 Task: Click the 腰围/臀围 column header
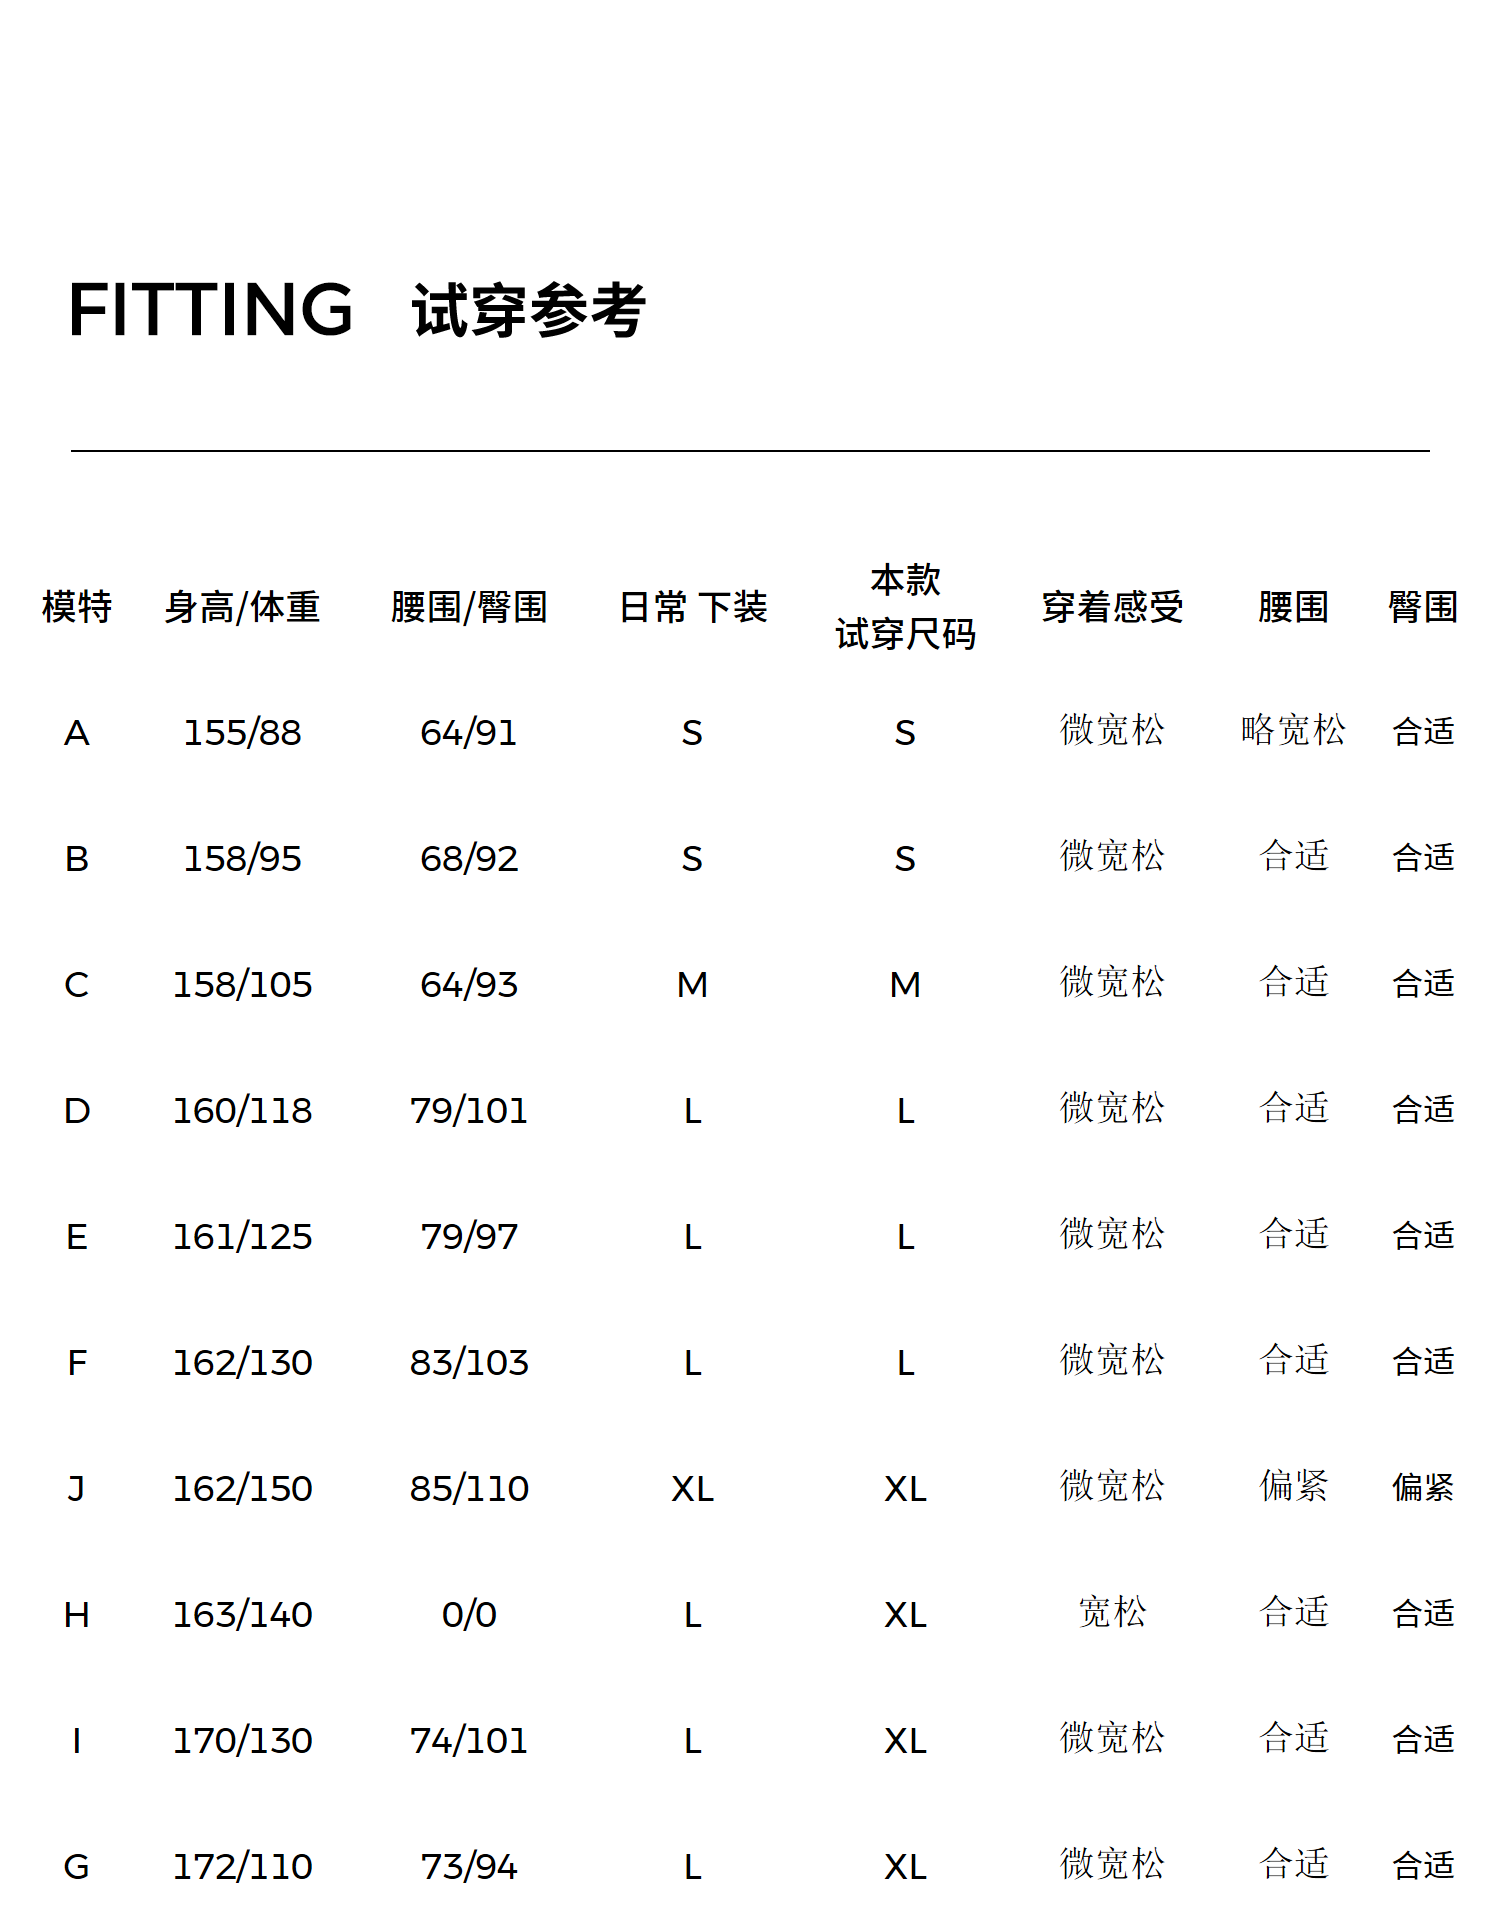click(469, 607)
